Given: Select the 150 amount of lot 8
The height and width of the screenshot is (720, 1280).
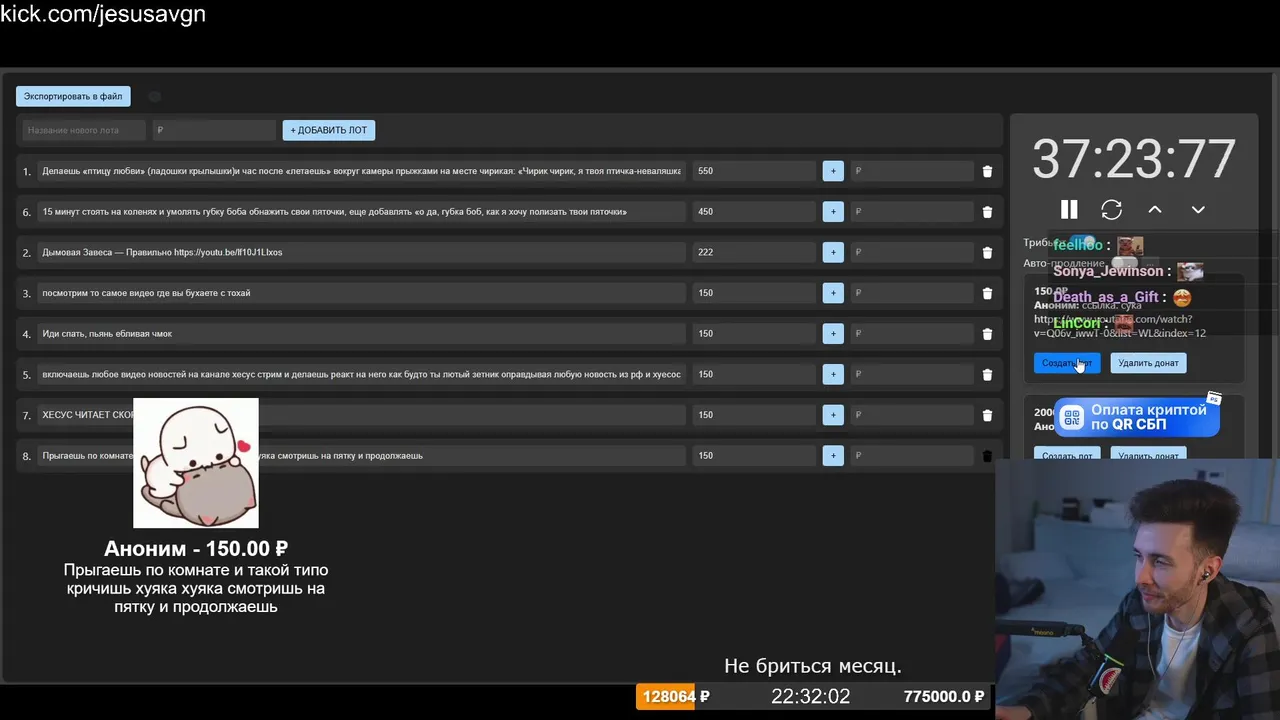Looking at the screenshot, I should click(x=754, y=456).
